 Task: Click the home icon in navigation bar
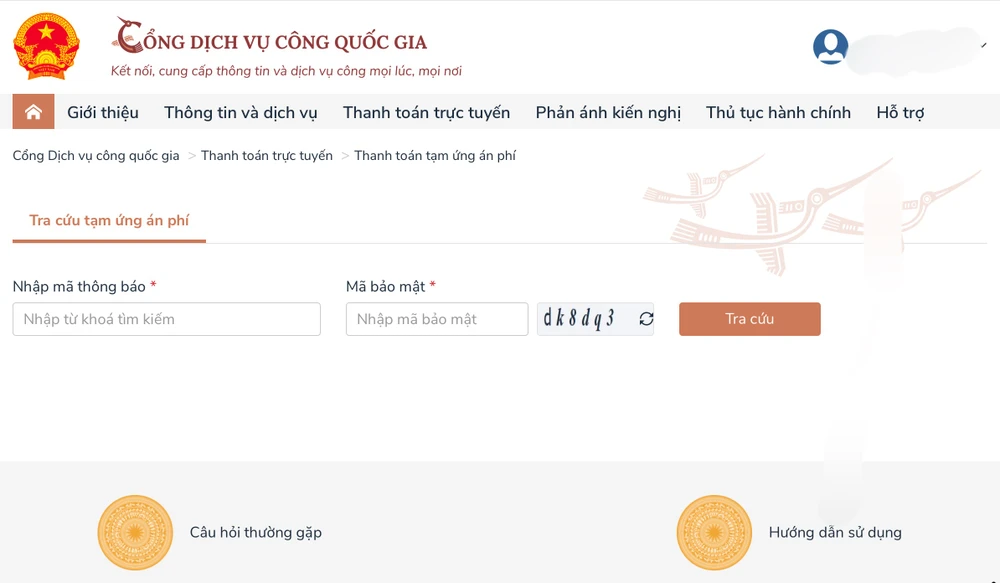tap(33, 112)
